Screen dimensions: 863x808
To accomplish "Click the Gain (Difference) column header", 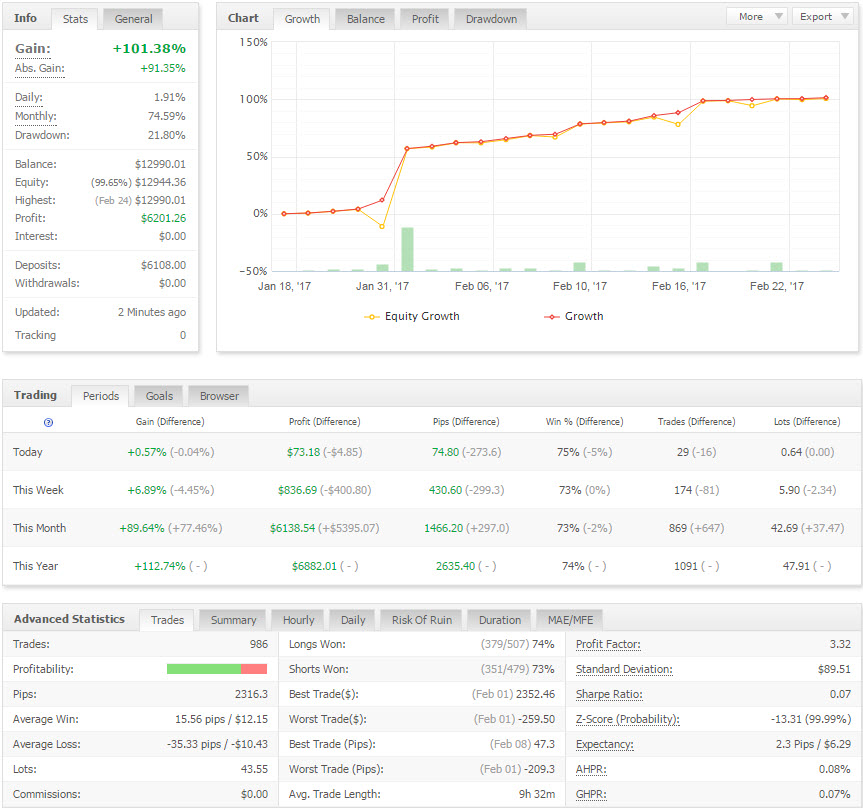I will [x=170, y=422].
